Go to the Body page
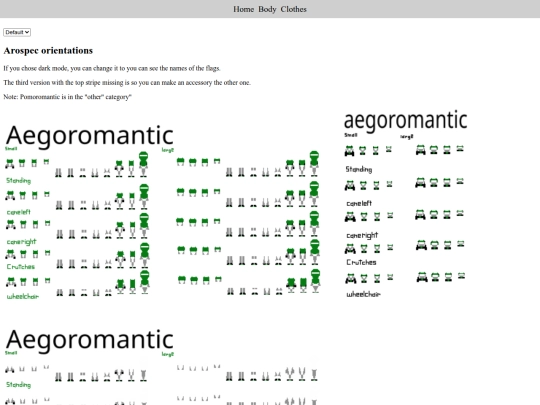The height and width of the screenshot is (405, 540). (x=267, y=9)
